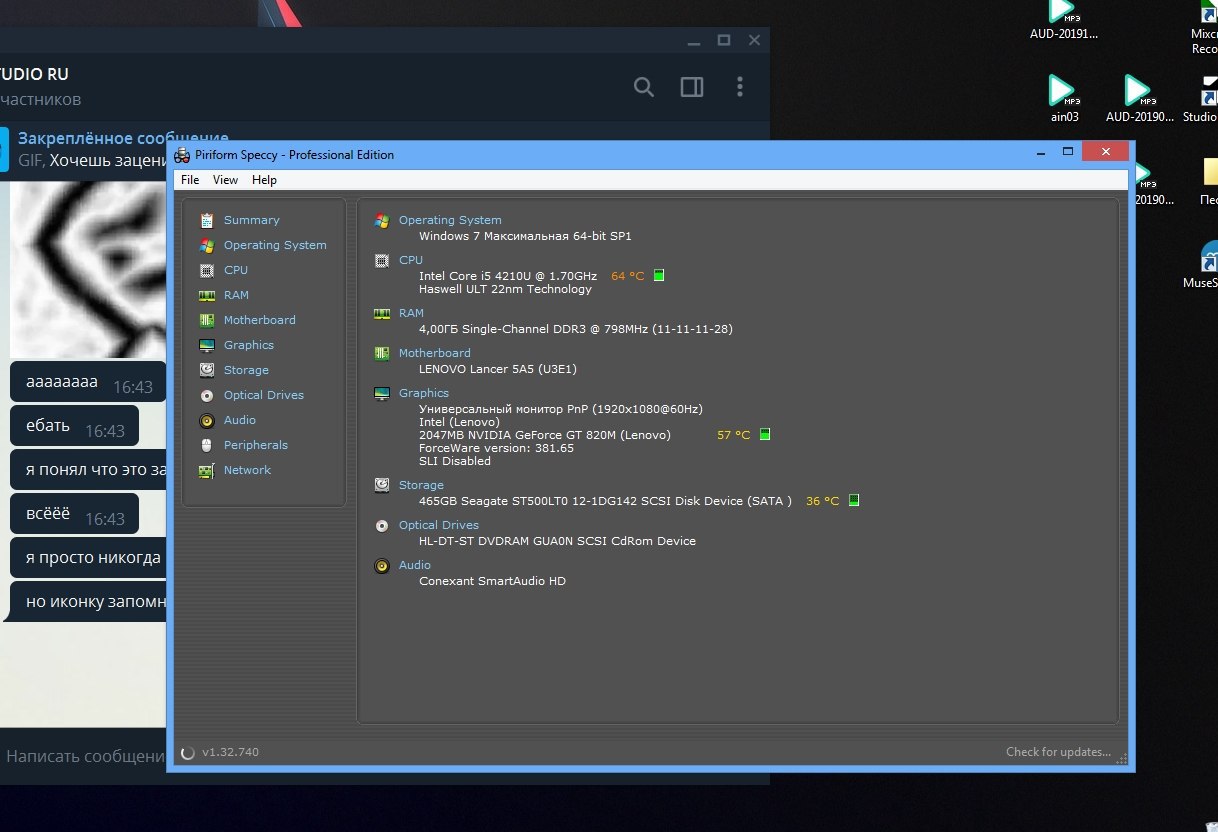This screenshot has height=832, width=1218.
Task: Go to Peripherals sidebar label
Action: pyautogui.click(x=256, y=445)
